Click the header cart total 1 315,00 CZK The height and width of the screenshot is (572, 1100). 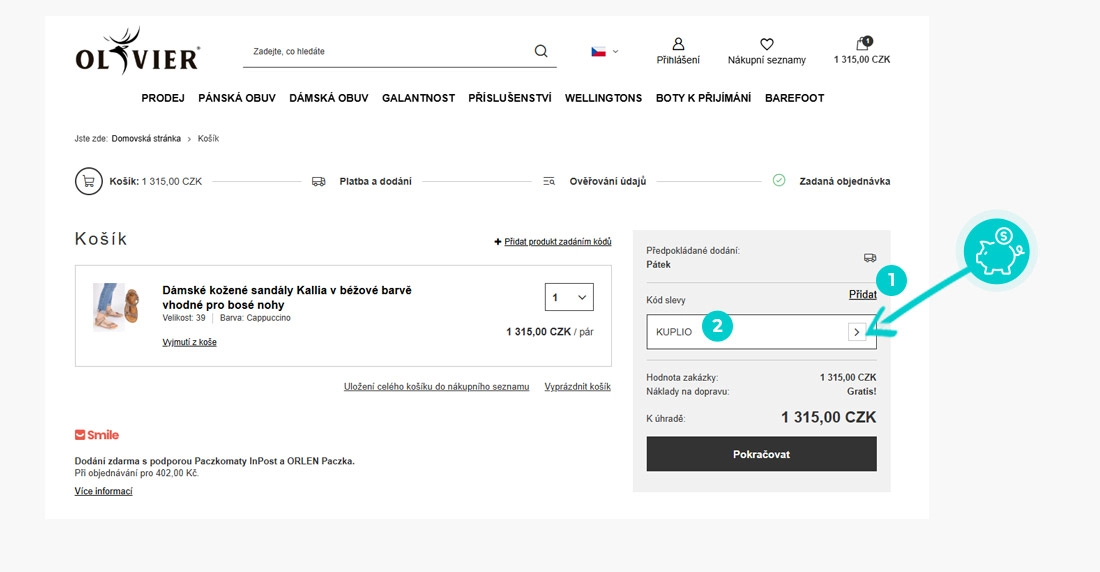[x=862, y=60]
